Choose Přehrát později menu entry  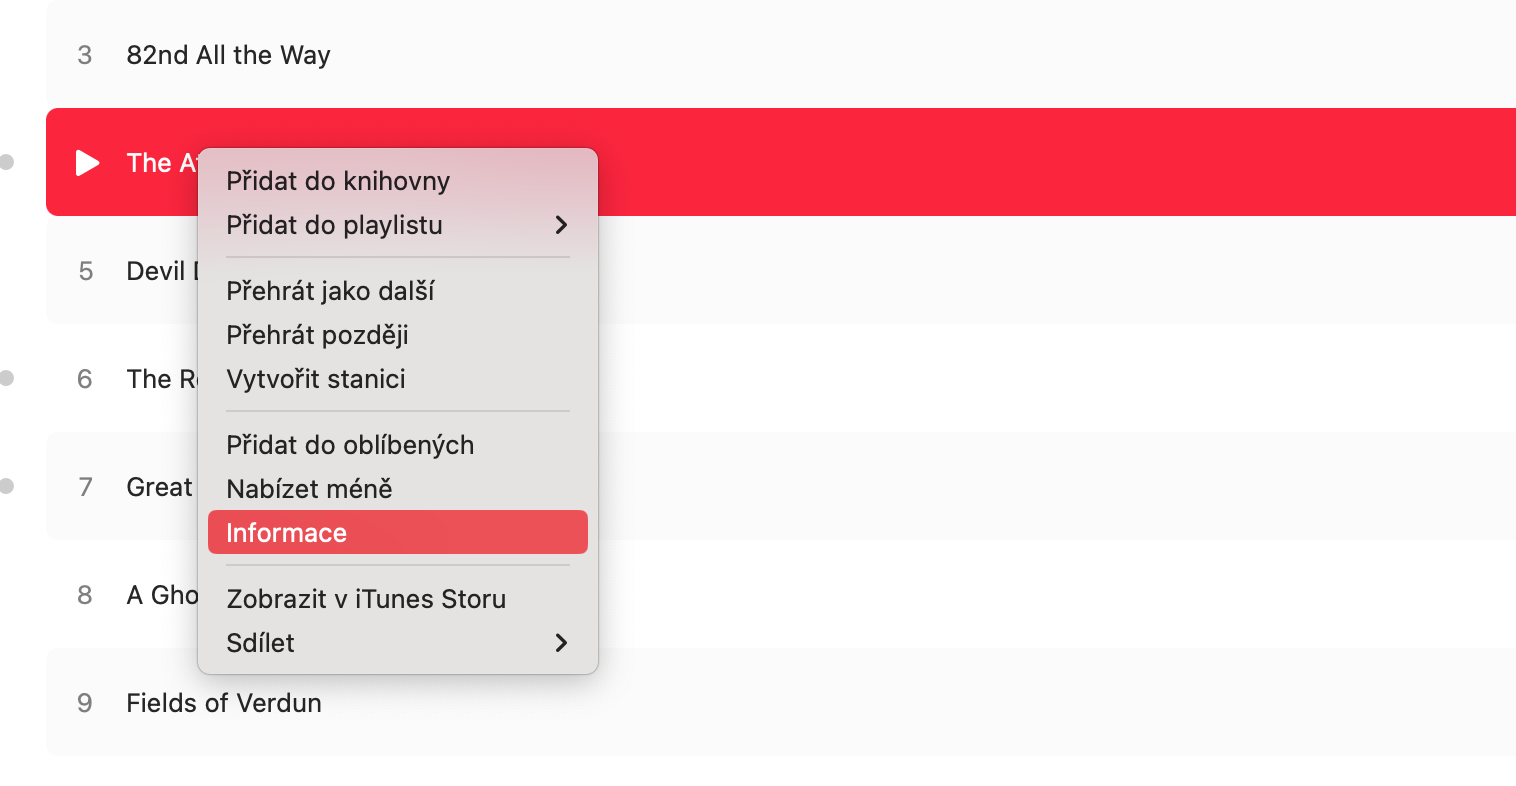point(317,335)
